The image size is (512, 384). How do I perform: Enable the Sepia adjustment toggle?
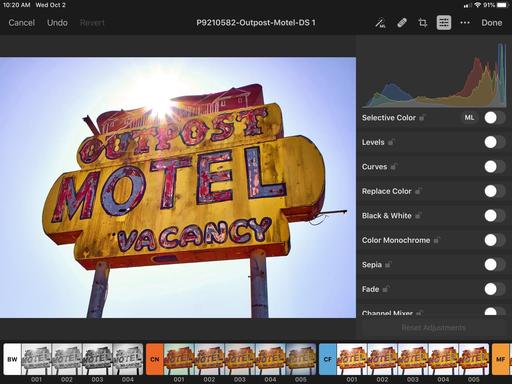point(494,264)
